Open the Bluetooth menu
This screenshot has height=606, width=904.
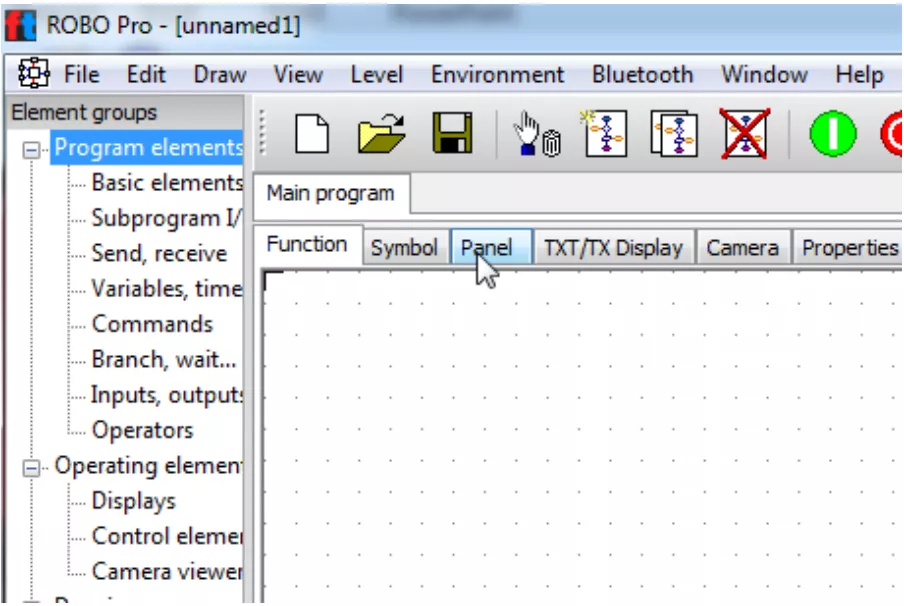coord(642,74)
